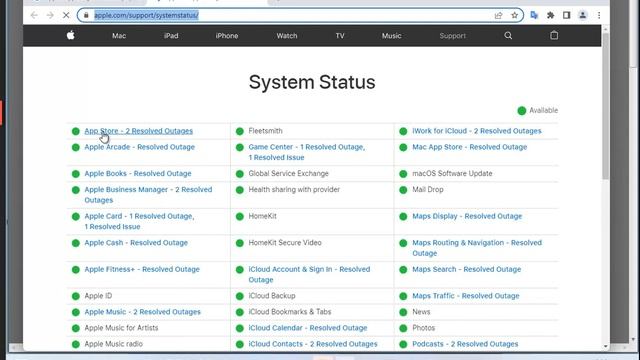The image size is (640, 360).
Task: Open Apple Card resolved outage link
Action: pyautogui.click(x=139, y=221)
